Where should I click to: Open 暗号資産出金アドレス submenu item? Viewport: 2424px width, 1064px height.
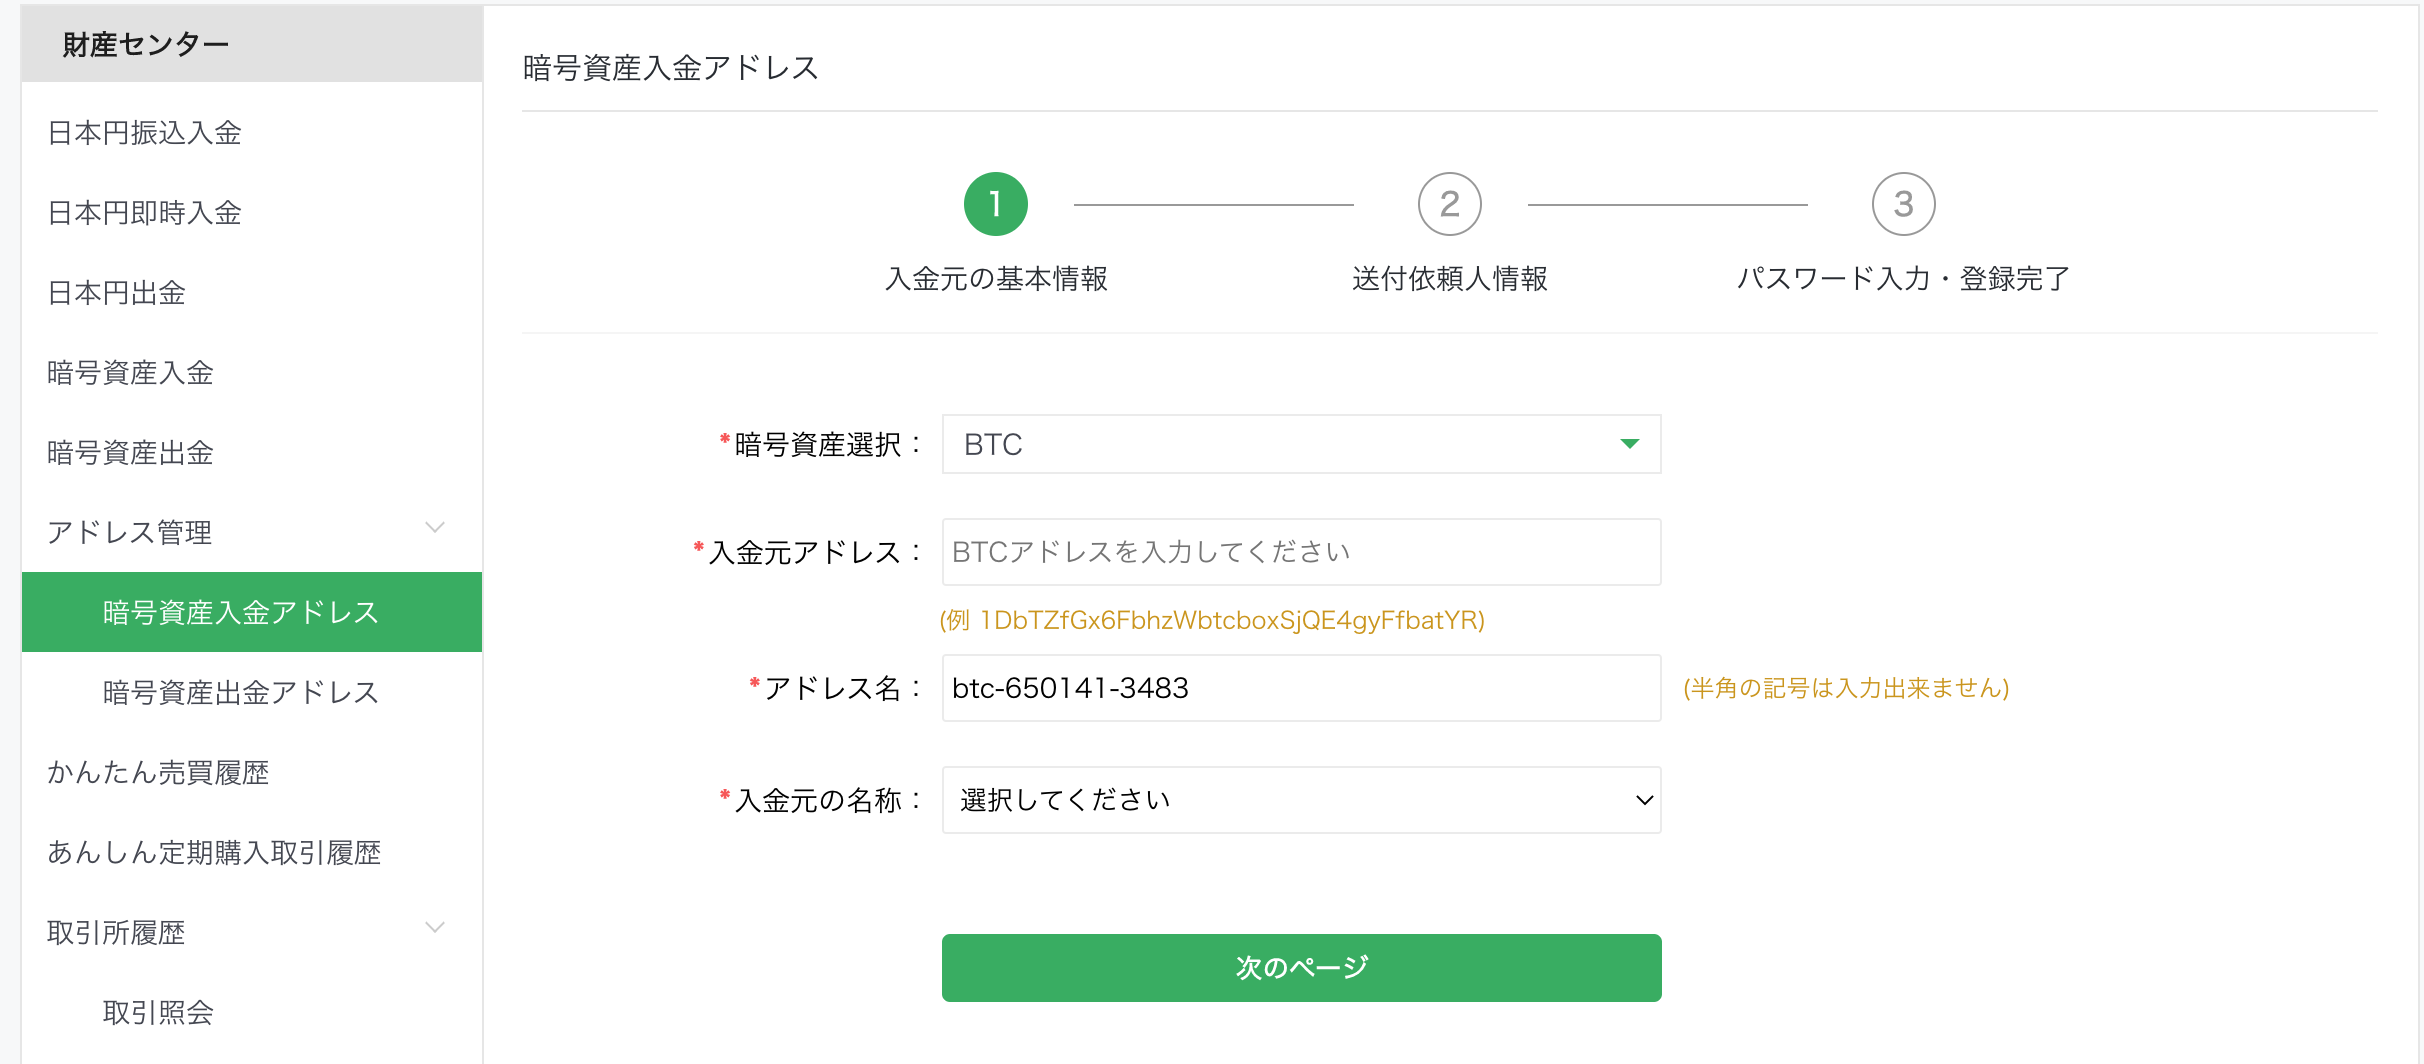(241, 693)
